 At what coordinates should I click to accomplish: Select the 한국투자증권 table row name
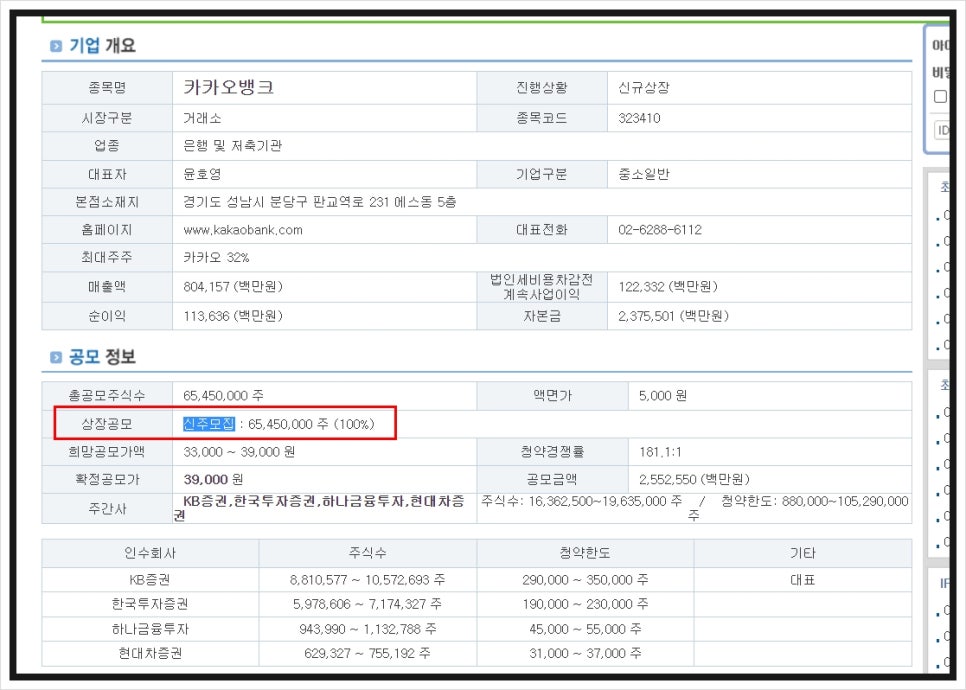pyautogui.click(x=150, y=604)
